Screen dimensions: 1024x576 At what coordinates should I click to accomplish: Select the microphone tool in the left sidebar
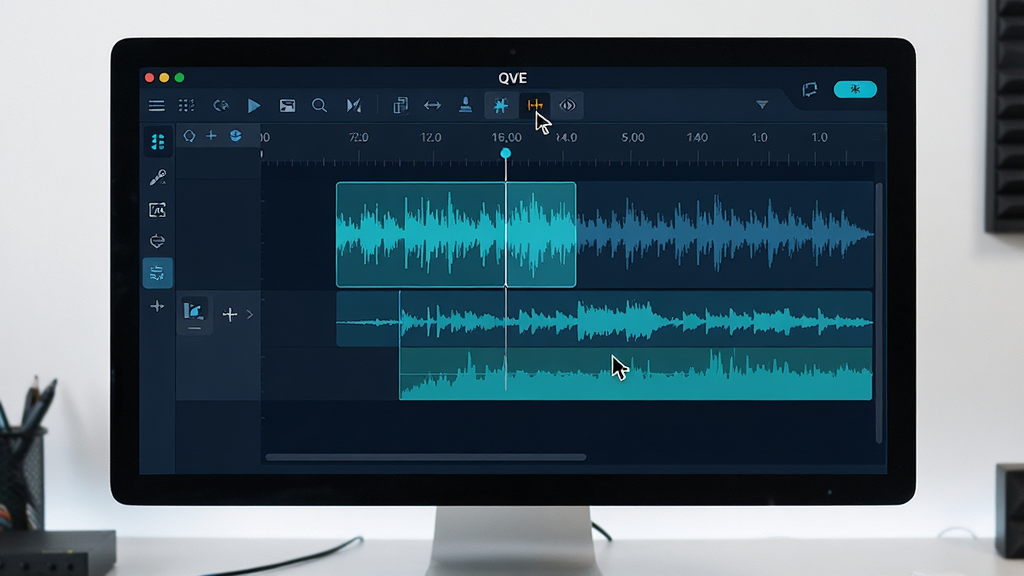click(157, 177)
